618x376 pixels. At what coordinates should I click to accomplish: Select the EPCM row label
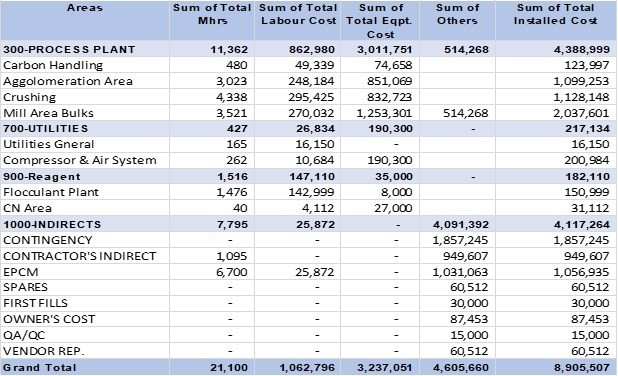click(x=20, y=272)
